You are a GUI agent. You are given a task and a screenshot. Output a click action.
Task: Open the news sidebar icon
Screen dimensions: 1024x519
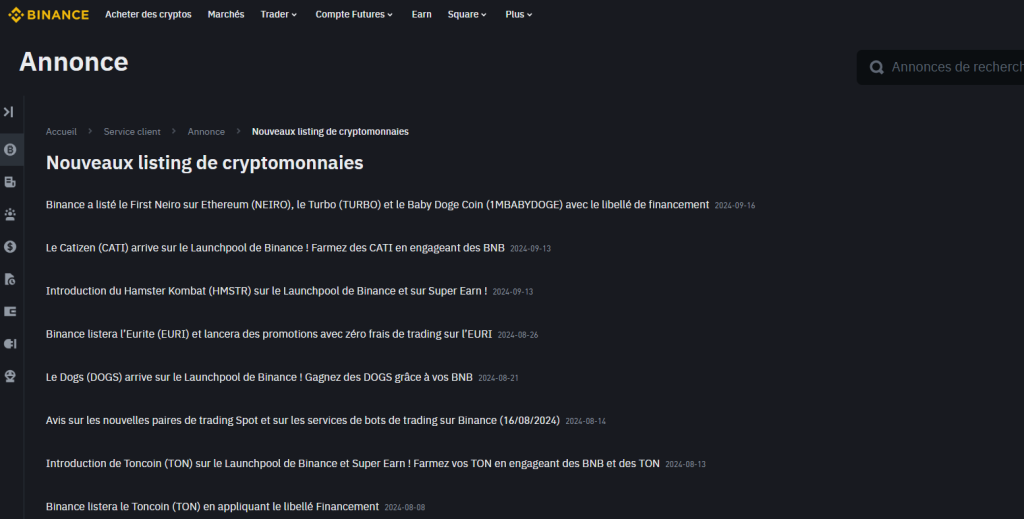pos(10,182)
